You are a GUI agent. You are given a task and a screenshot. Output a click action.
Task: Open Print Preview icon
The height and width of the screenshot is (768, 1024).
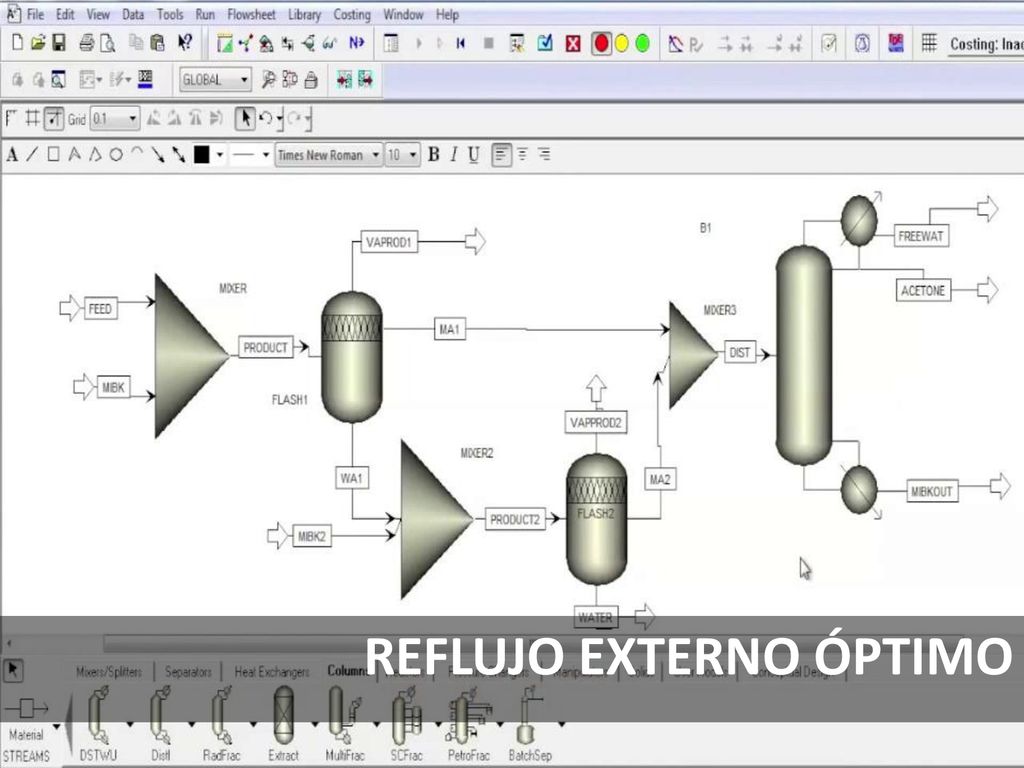click(x=108, y=43)
